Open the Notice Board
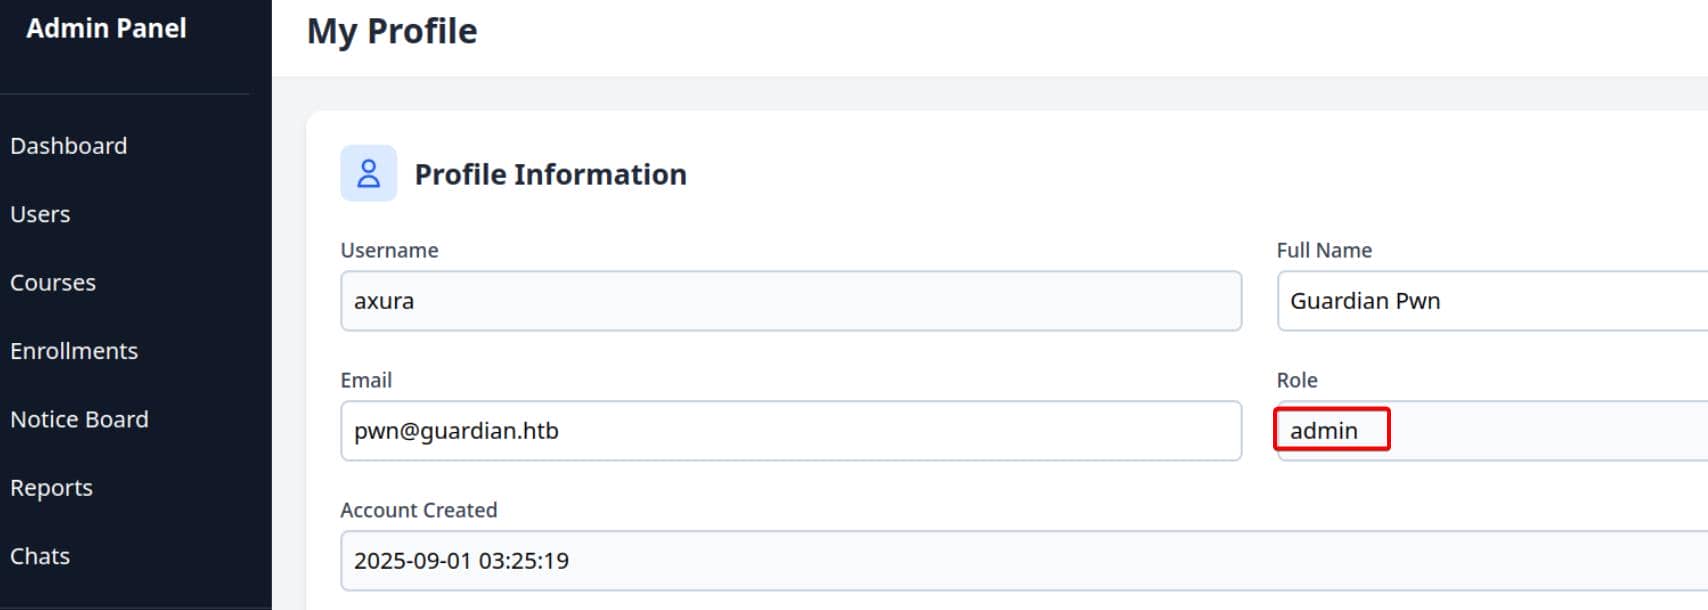The width and height of the screenshot is (1708, 610). [79, 419]
